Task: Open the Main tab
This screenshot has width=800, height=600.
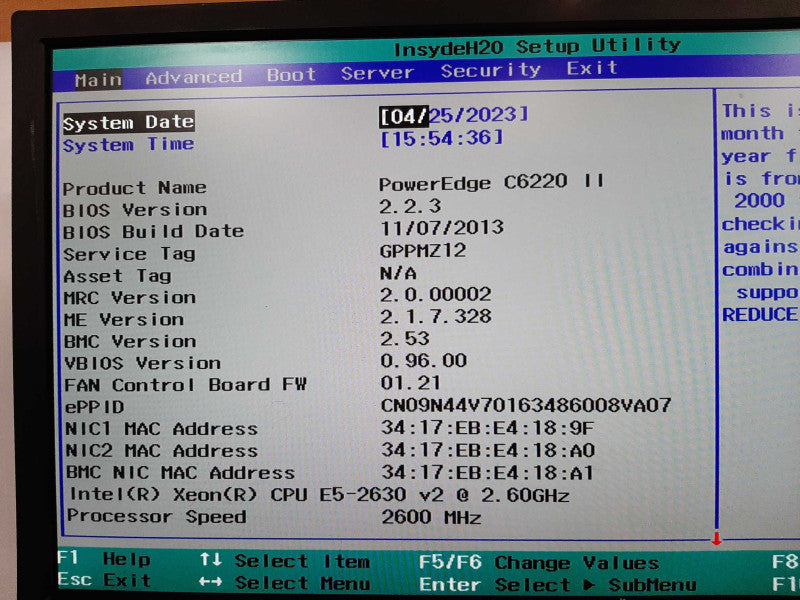Action: (x=98, y=80)
